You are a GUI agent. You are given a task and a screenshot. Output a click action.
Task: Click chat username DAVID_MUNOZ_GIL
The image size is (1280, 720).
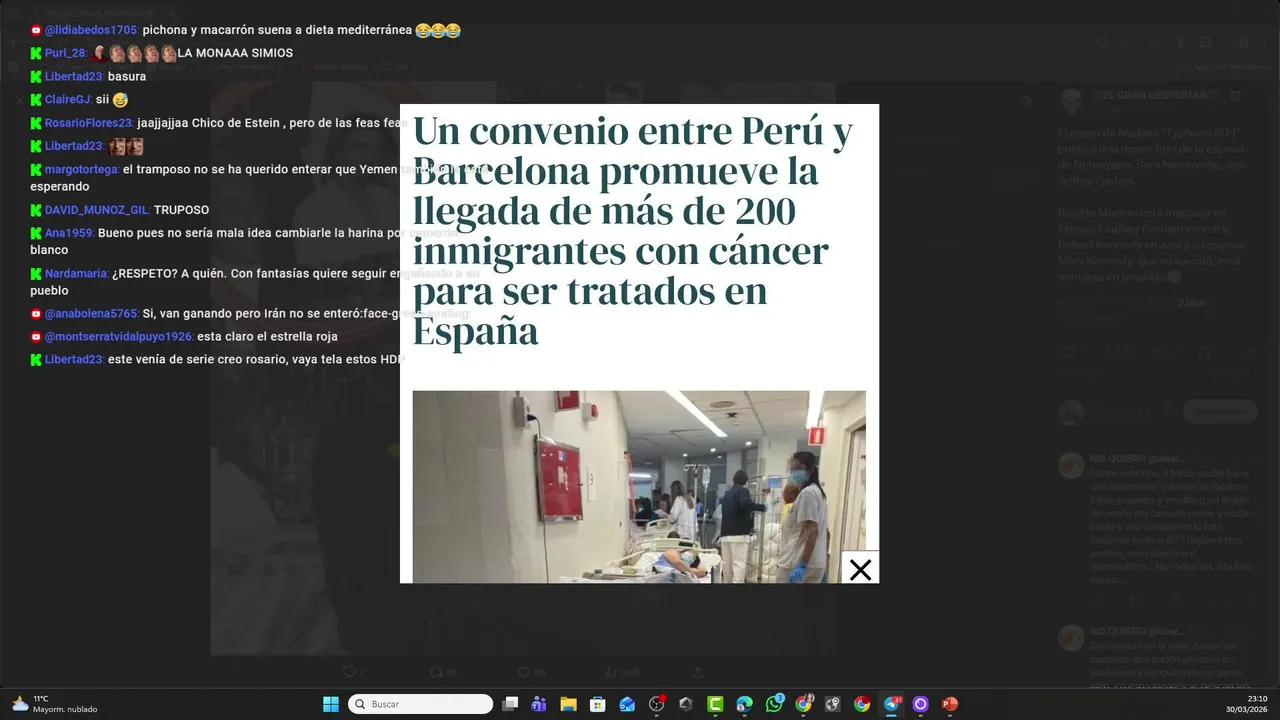pos(97,210)
